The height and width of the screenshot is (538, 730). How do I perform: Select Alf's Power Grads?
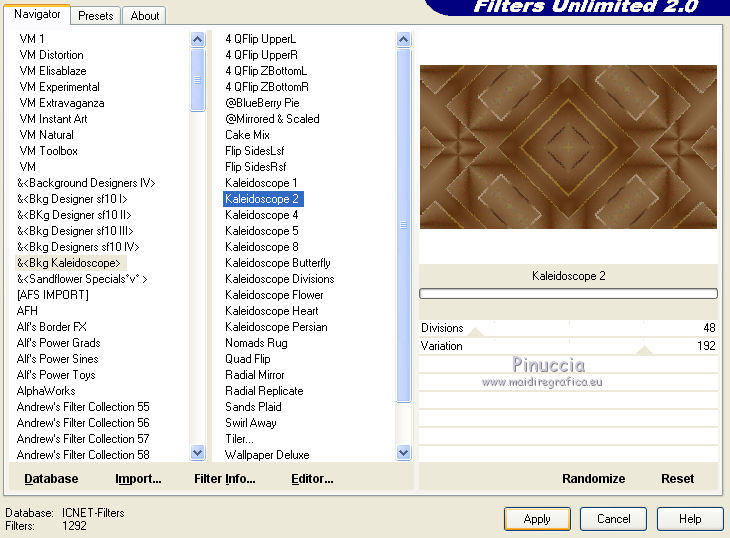59,343
